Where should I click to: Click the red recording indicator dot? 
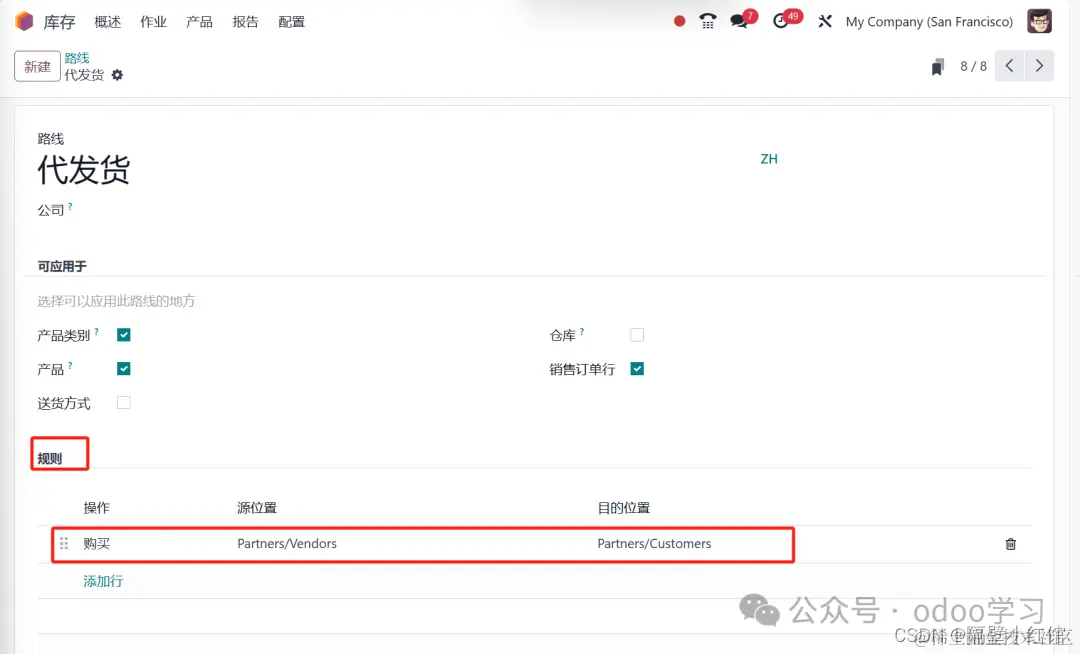(x=679, y=21)
